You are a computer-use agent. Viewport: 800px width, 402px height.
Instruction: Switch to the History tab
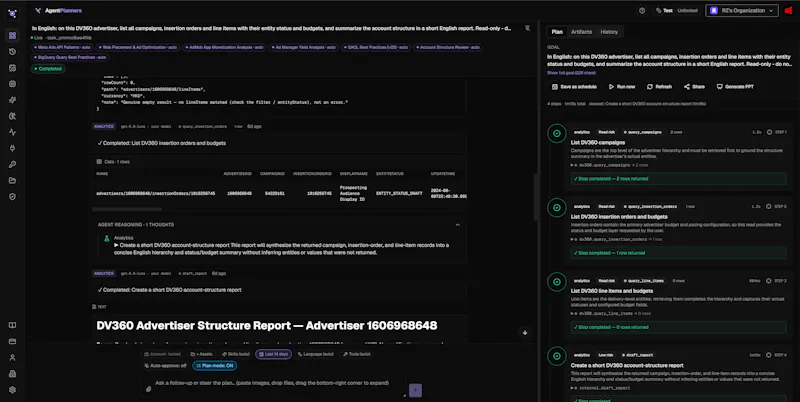coord(609,32)
